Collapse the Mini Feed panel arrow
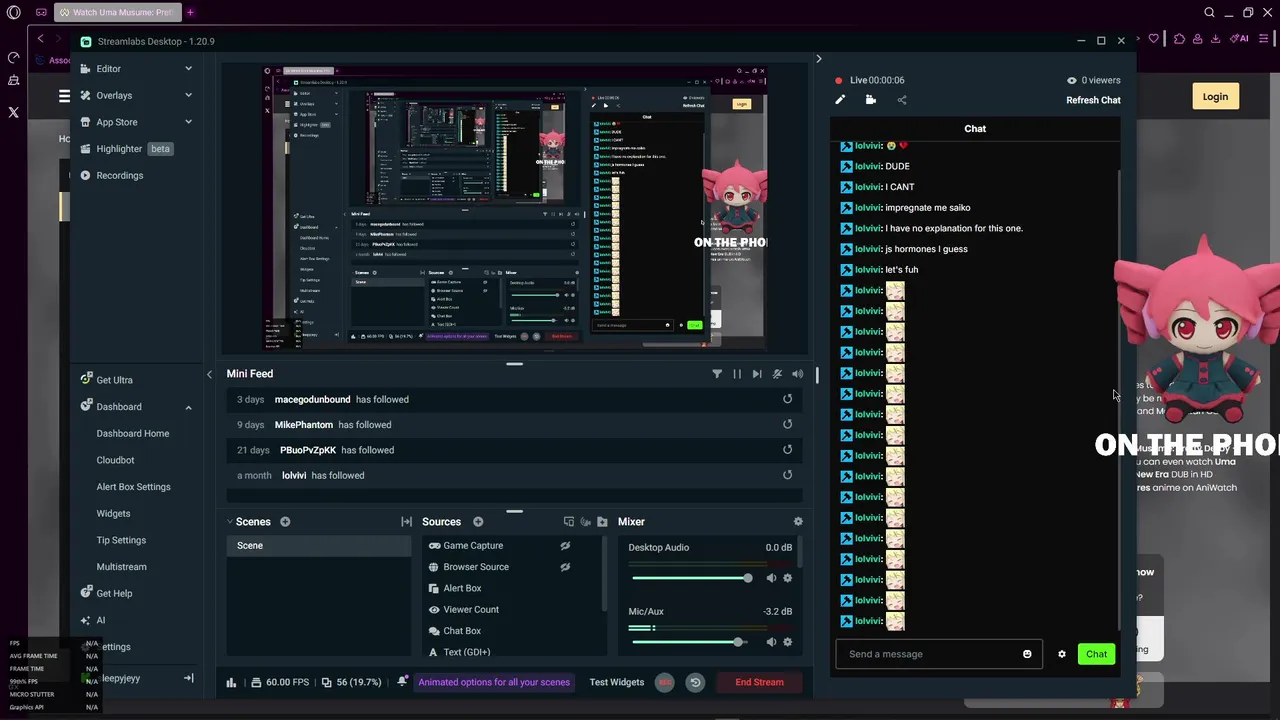Screen dimensions: 1280x720 point(209,374)
